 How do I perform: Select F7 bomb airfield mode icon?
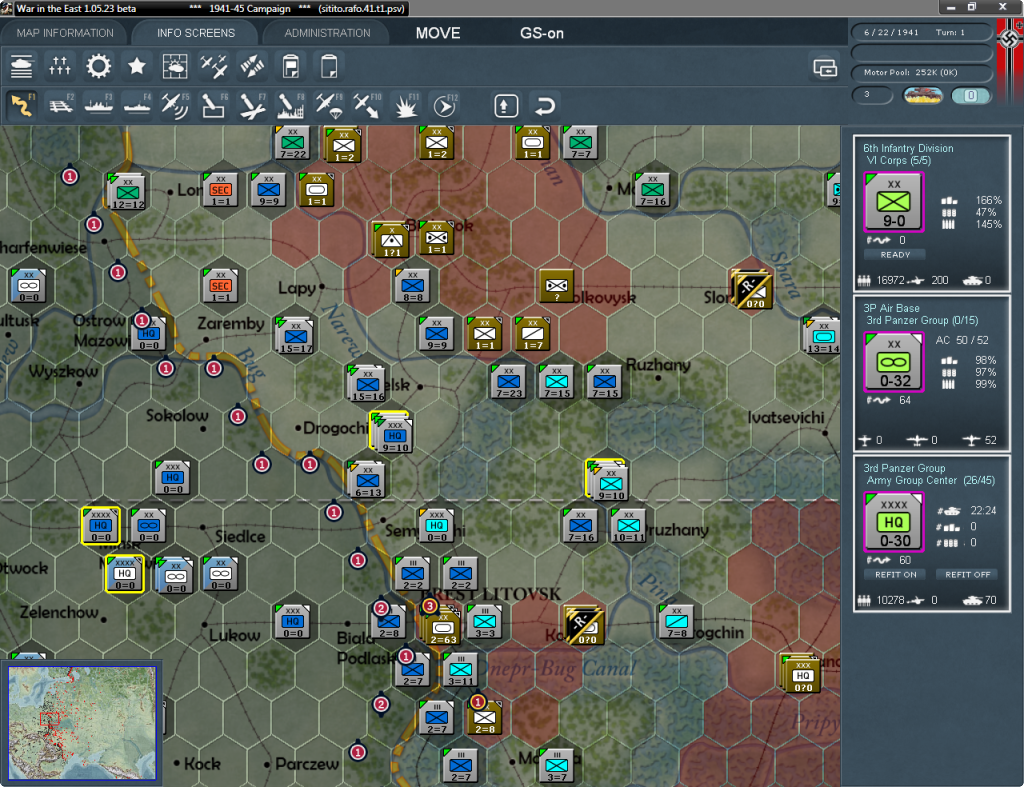(x=252, y=105)
